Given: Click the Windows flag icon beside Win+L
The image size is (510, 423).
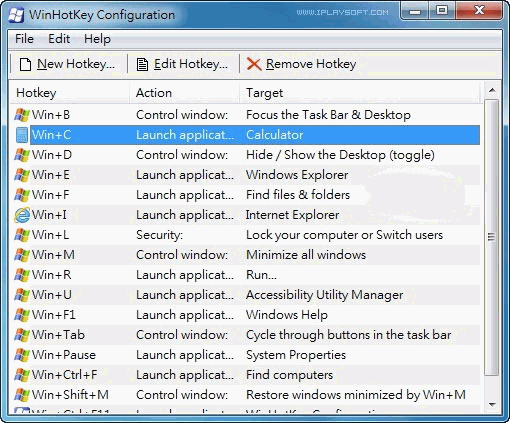Looking at the screenshot, I should [22, 235].
